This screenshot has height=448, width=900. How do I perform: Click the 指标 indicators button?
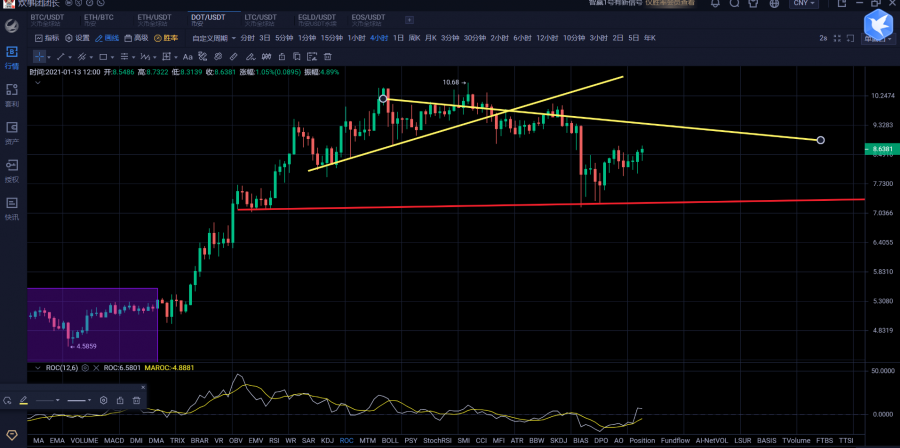tap(47, 38)
